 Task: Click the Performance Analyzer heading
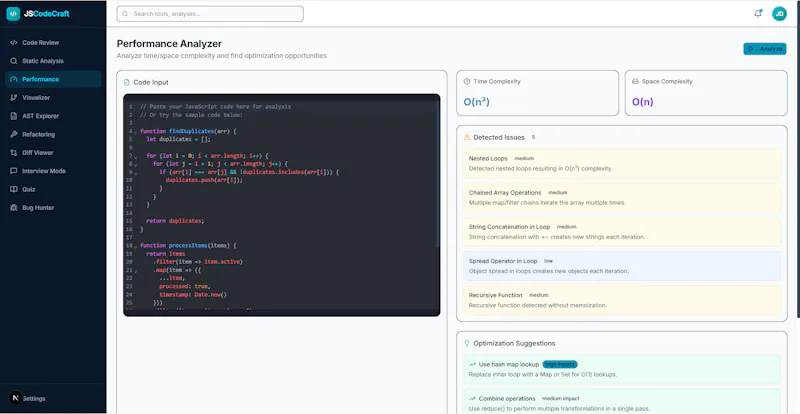coord(169,44)
